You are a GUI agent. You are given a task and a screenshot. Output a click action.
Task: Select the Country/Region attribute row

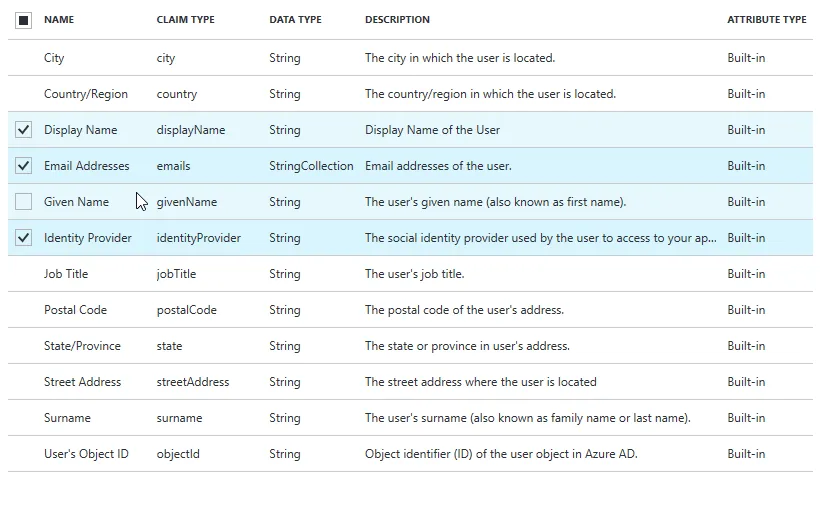[x=86, y=94]
